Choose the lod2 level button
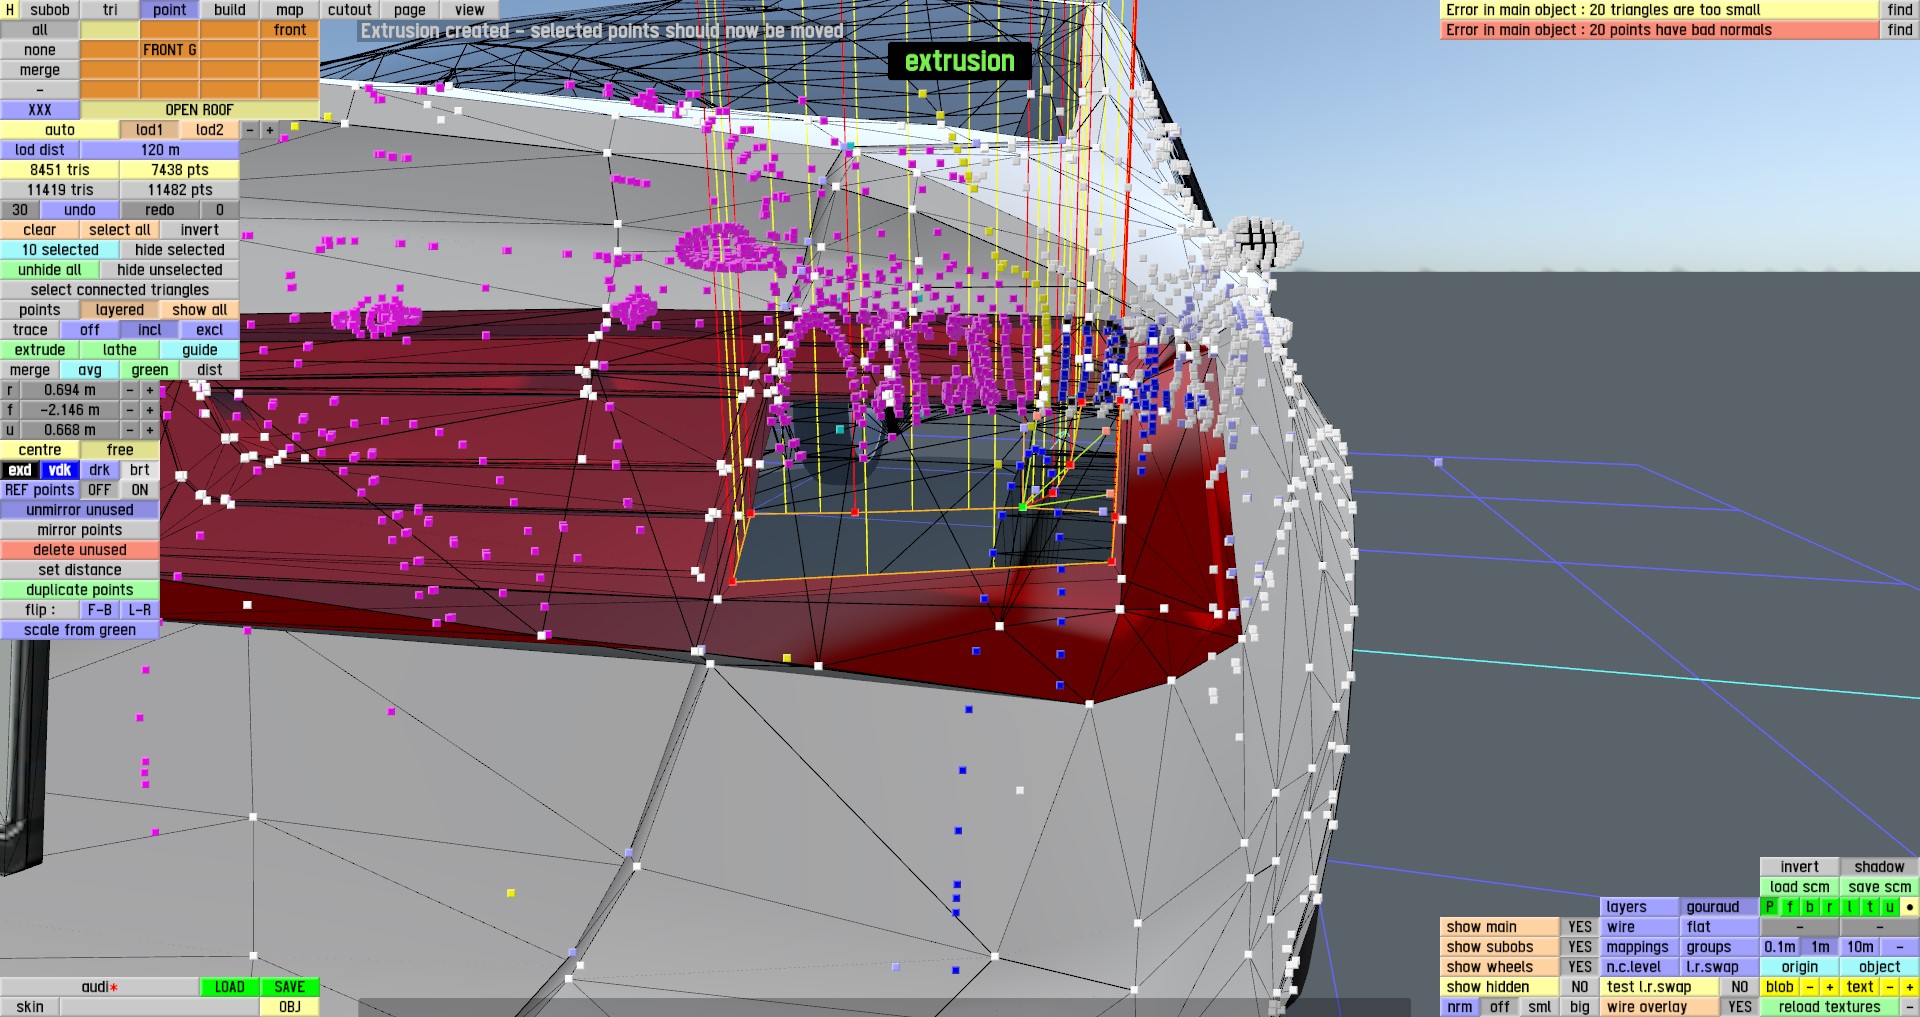1920x1017 pixels. coord(210,130)
